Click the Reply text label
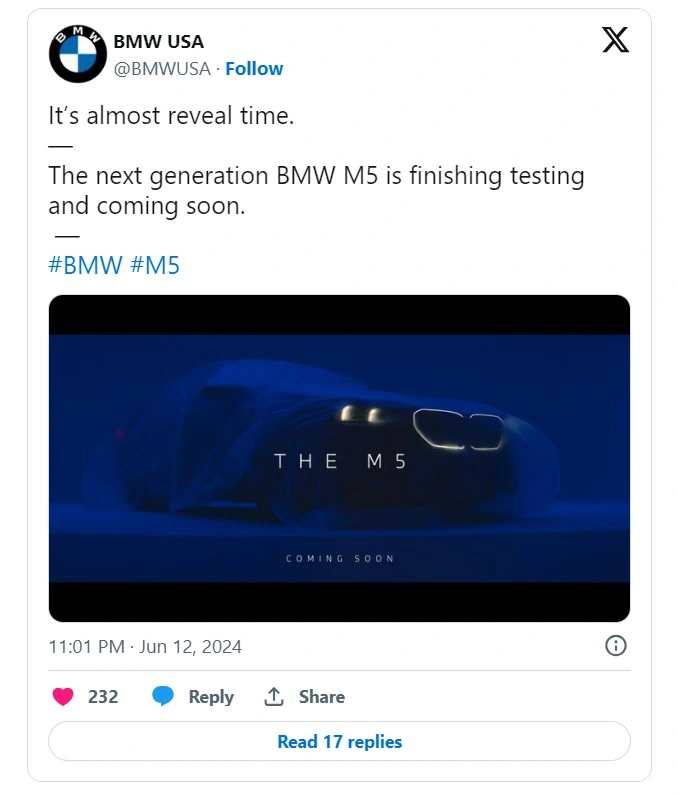This screenshot has width=678, height=797. [x=211, y=697]
